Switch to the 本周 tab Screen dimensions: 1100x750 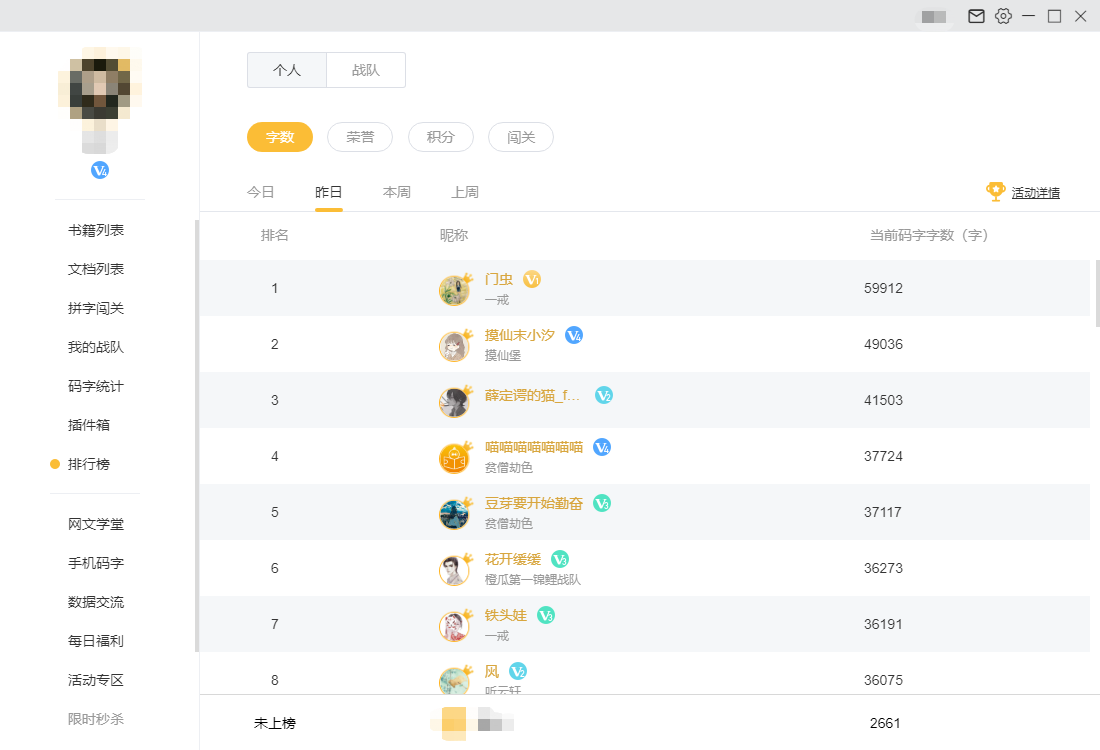397,192
